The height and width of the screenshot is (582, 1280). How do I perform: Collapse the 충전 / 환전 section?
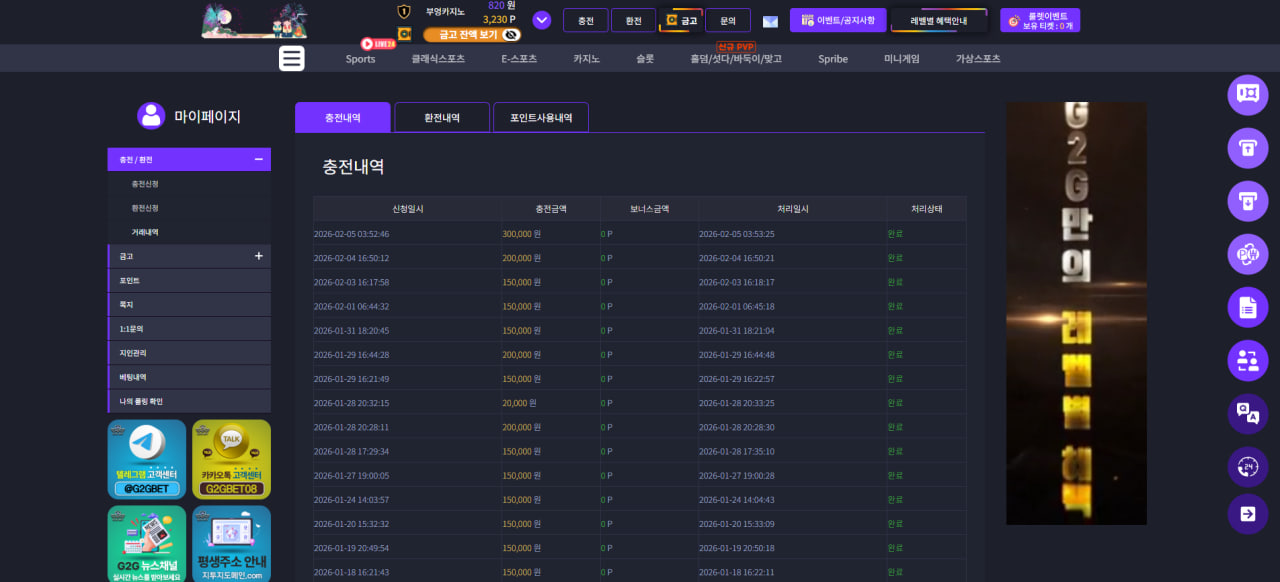pos(259,159)
